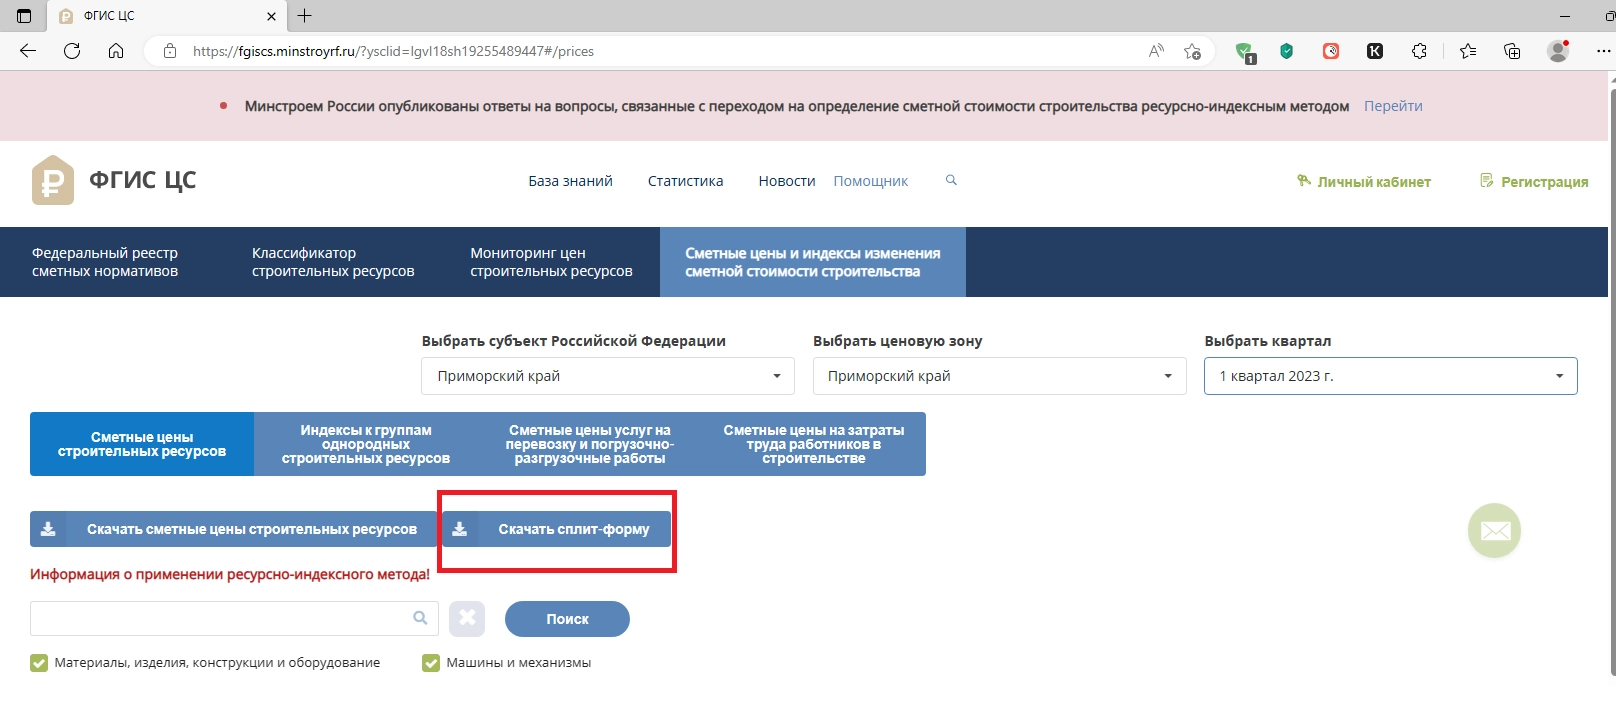Viewport: 1616px width, 726px height.
Task: Click Скачать сплит-форму button
Action: [557, 529]
